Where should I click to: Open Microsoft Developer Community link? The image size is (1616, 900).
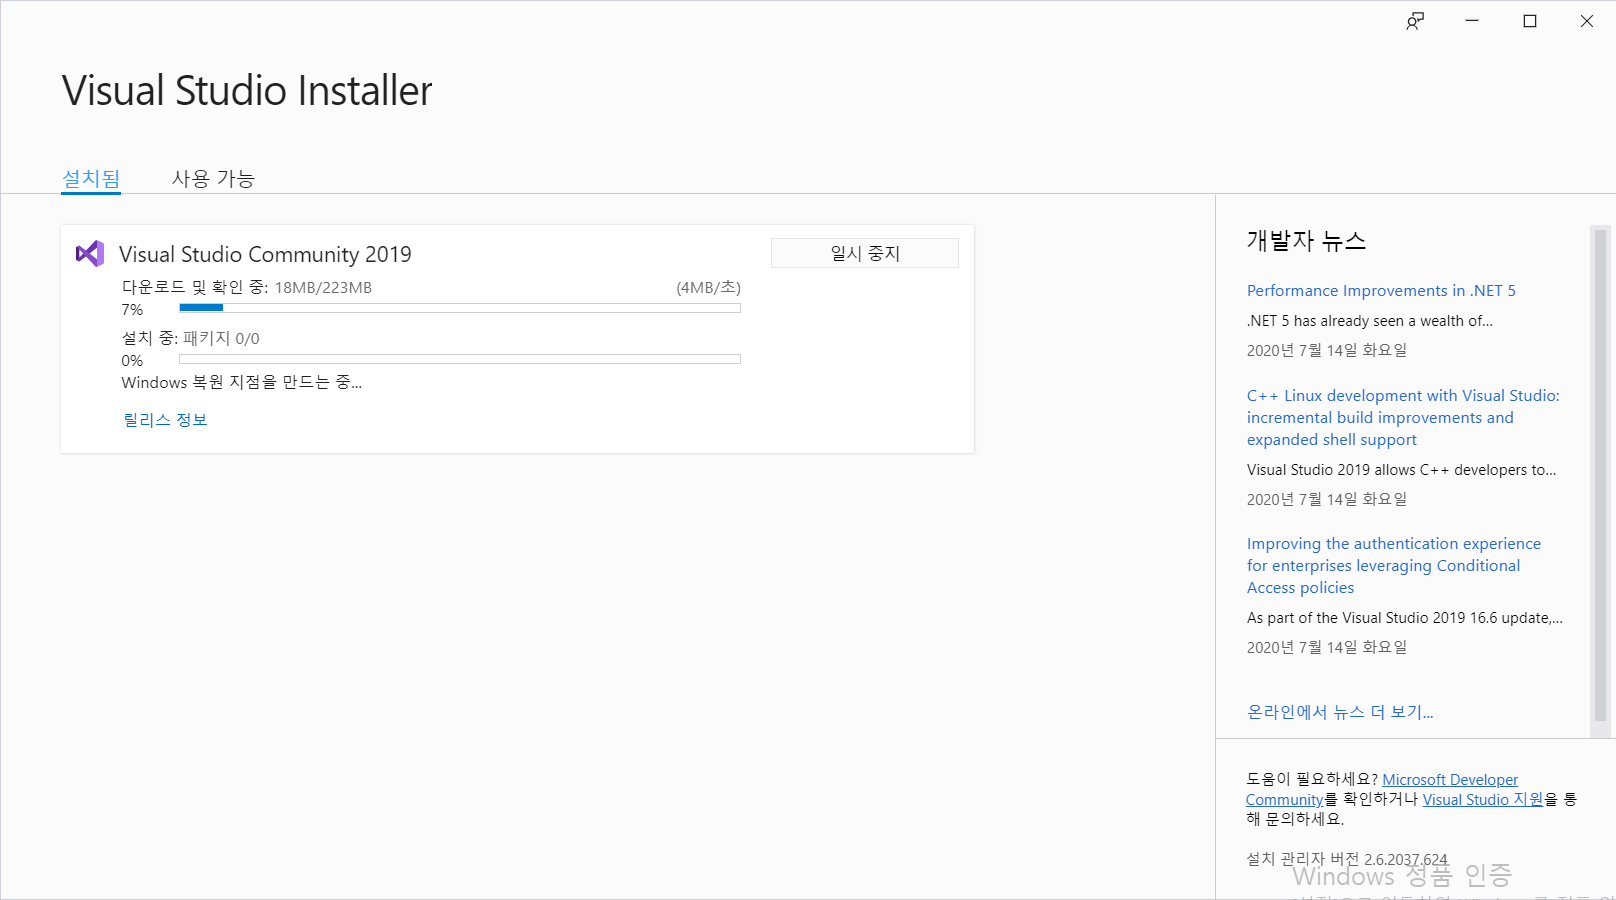click(1450, 780)
